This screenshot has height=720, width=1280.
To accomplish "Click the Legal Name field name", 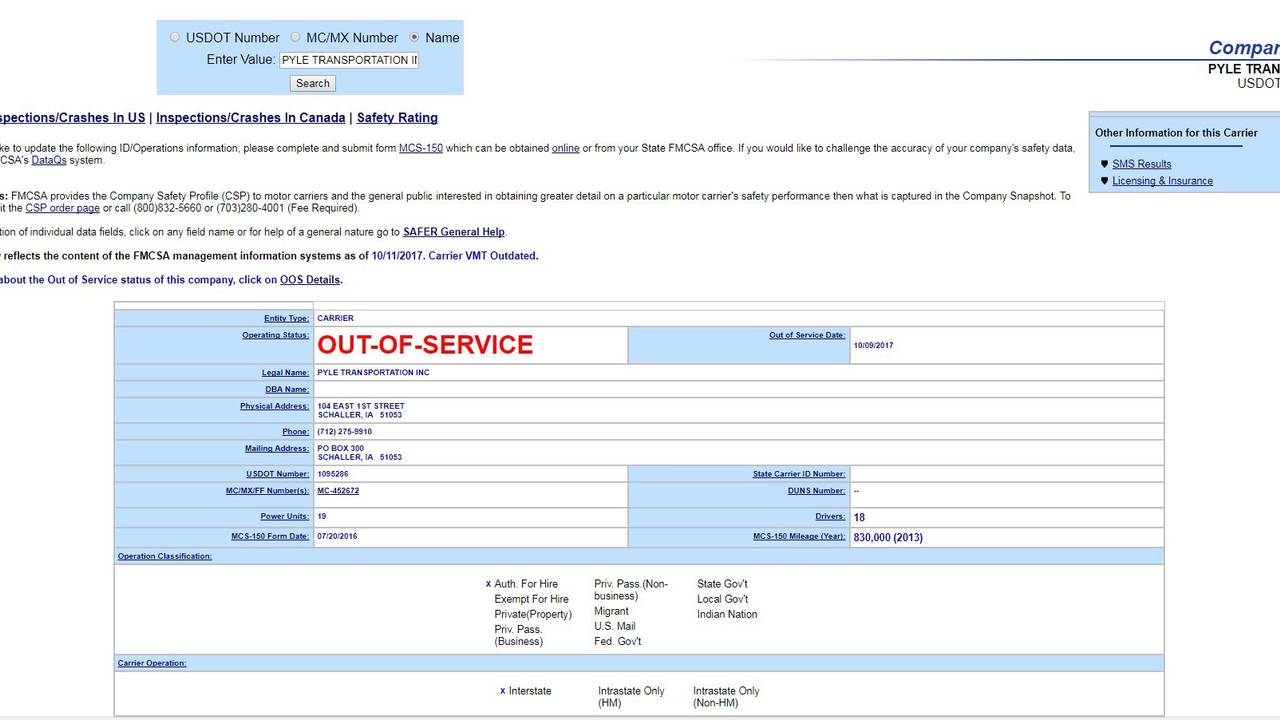I will (285, 373).
